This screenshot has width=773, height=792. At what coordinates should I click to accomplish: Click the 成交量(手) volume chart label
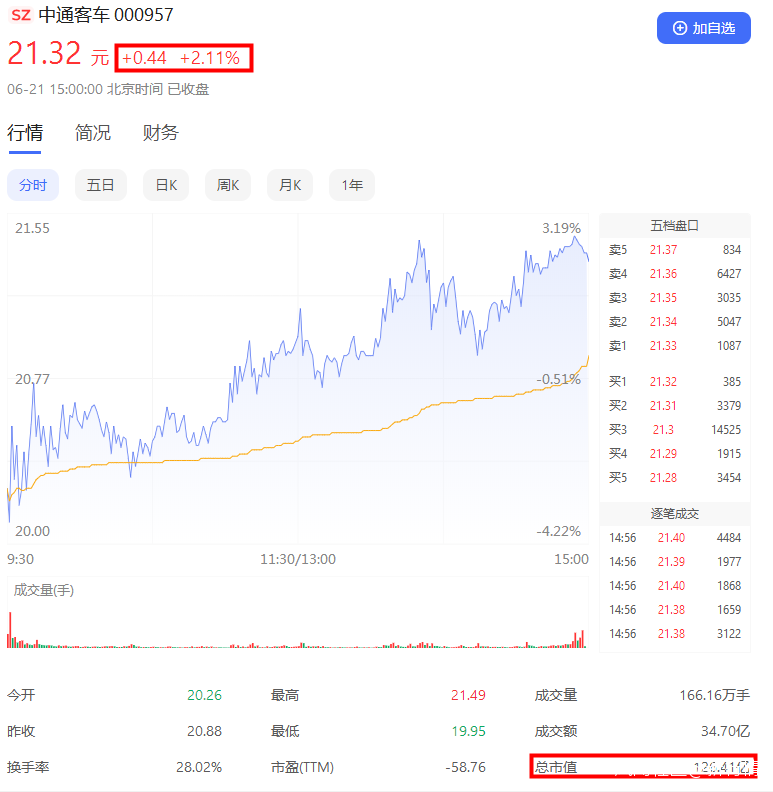tap(44, 590)
